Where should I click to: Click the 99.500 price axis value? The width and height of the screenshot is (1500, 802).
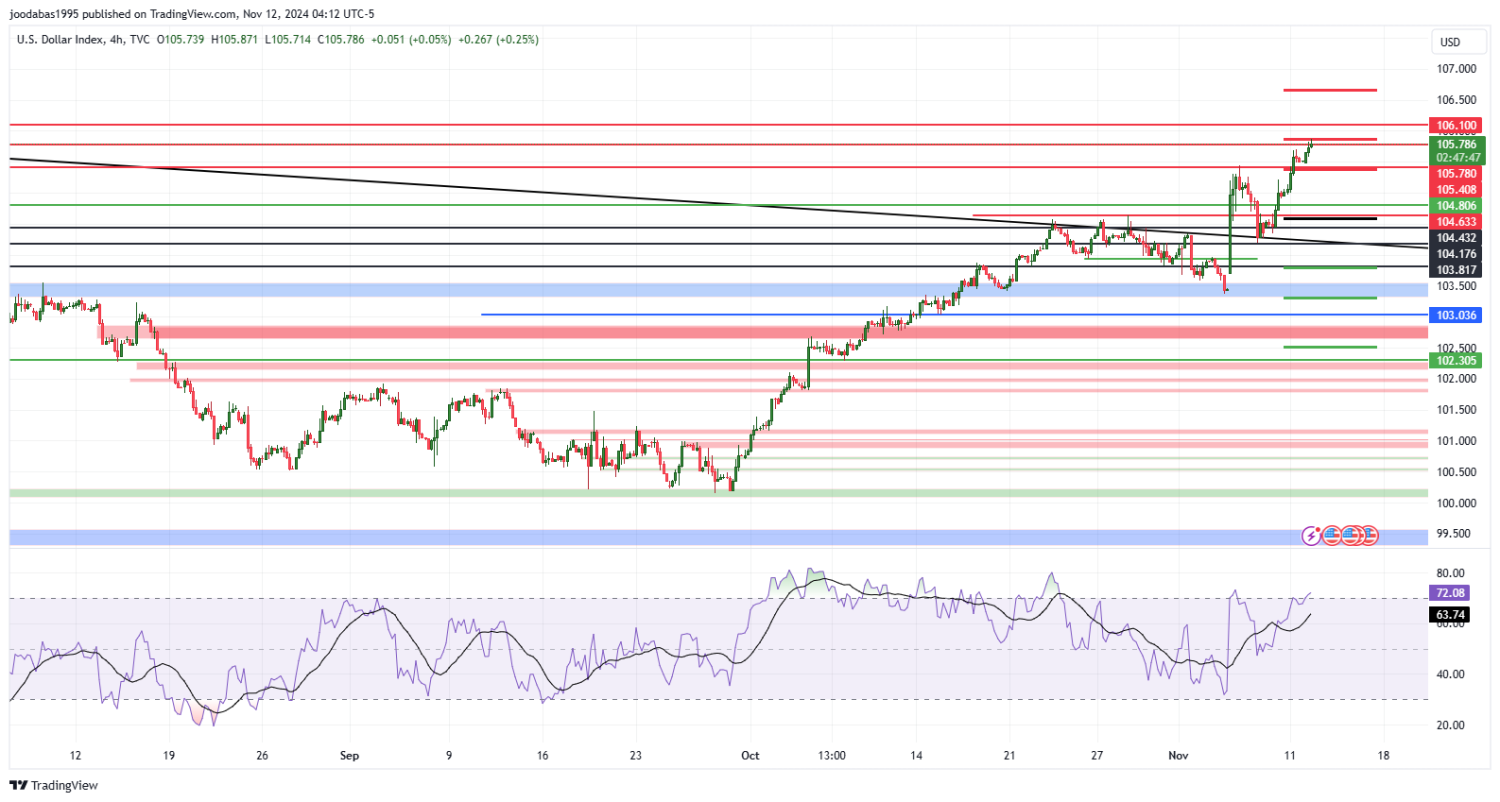coord(1456,534)
